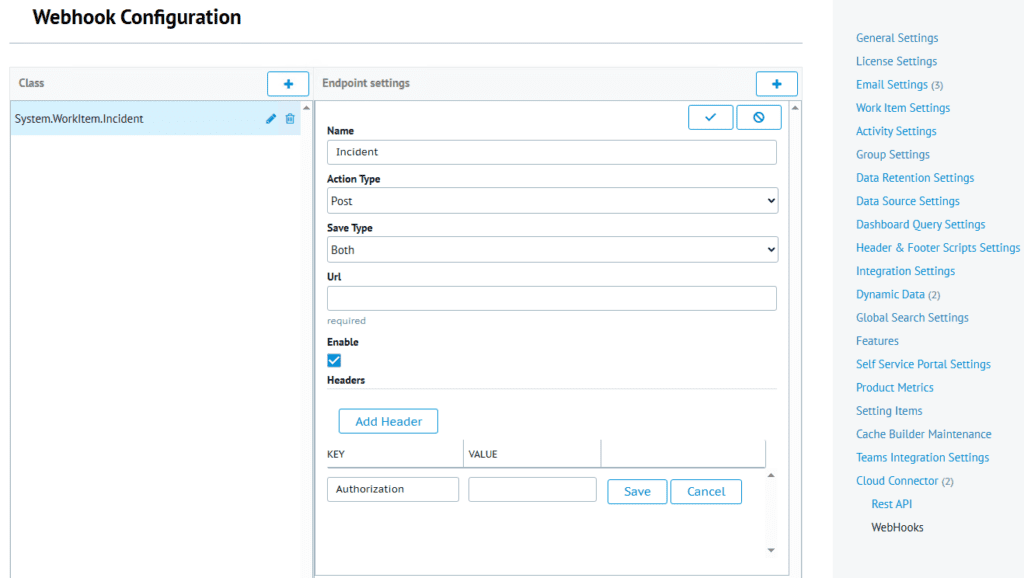Screen dimensions: 1024x578
Task: Open General Settings
Action: pos(897,38)
